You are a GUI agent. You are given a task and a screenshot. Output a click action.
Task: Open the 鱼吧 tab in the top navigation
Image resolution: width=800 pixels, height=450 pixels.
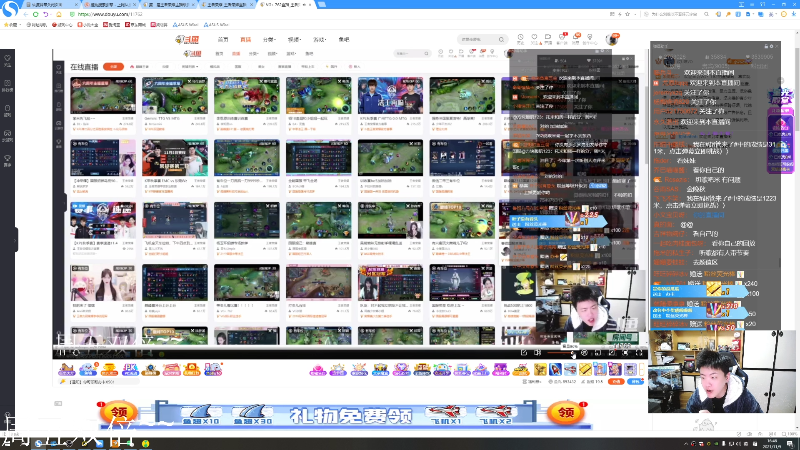point(344,39)
